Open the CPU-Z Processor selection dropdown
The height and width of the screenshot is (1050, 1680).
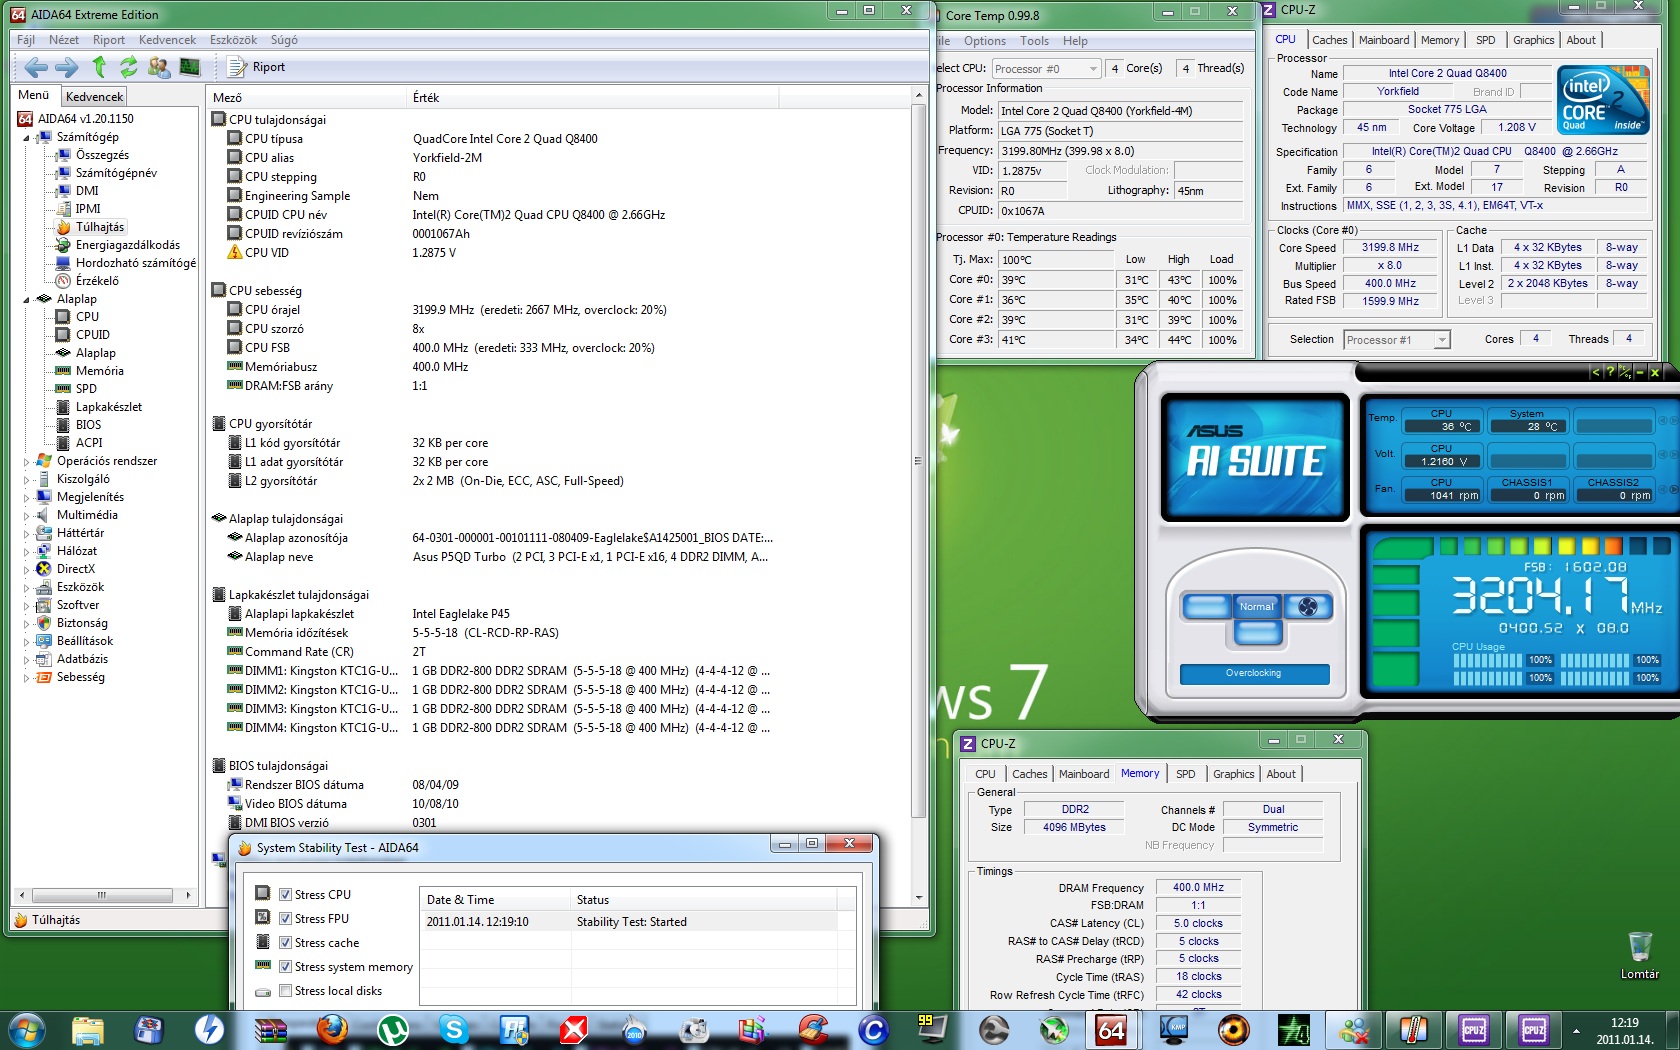click(1397, 340)
